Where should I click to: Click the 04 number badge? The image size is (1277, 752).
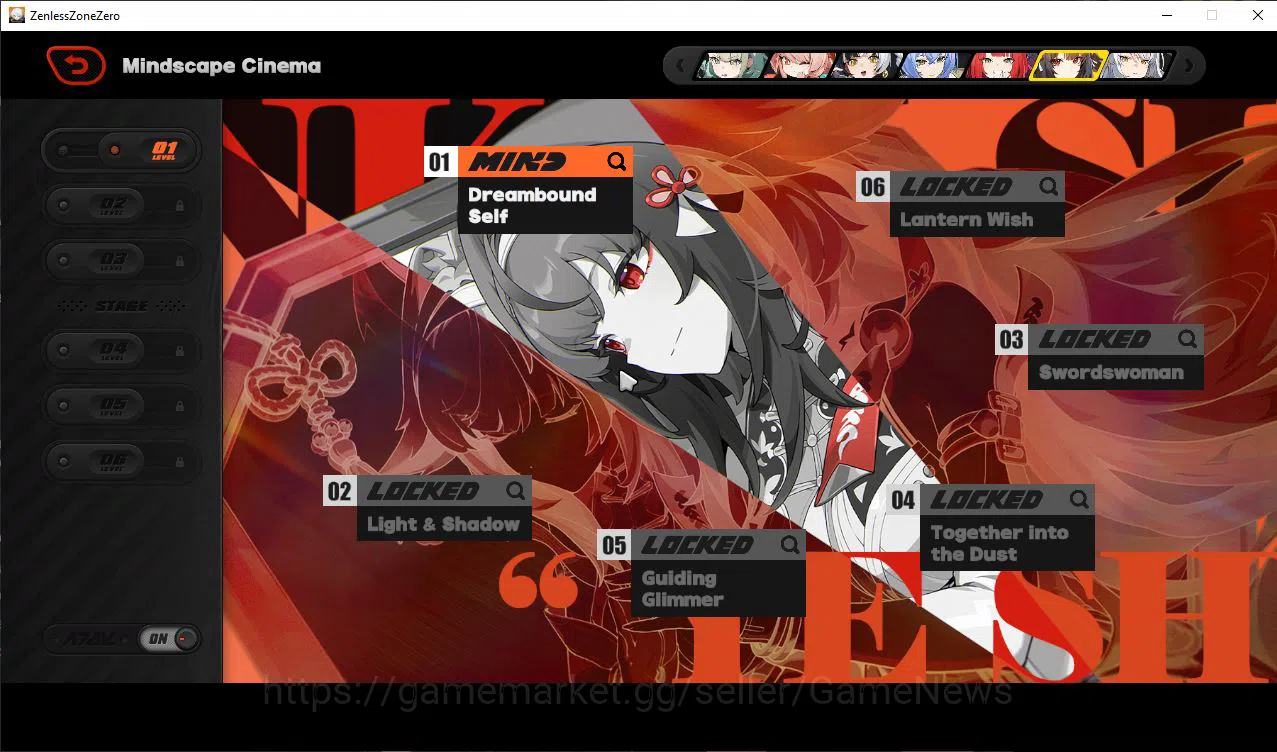(x=903, y=499)
